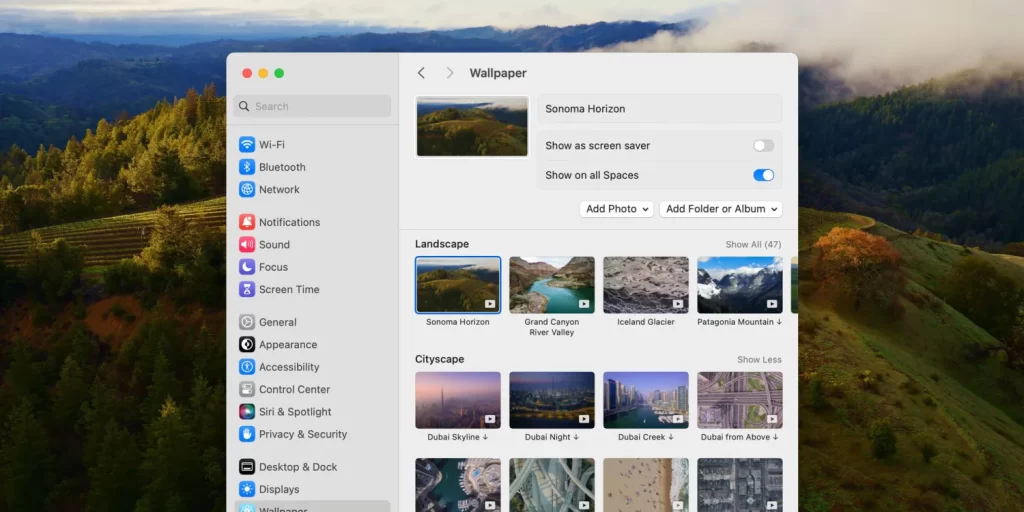Click the Wi-Fi icon in sidebar
The width and height of the screenshot is (1024, 512).
click(247, 145)
